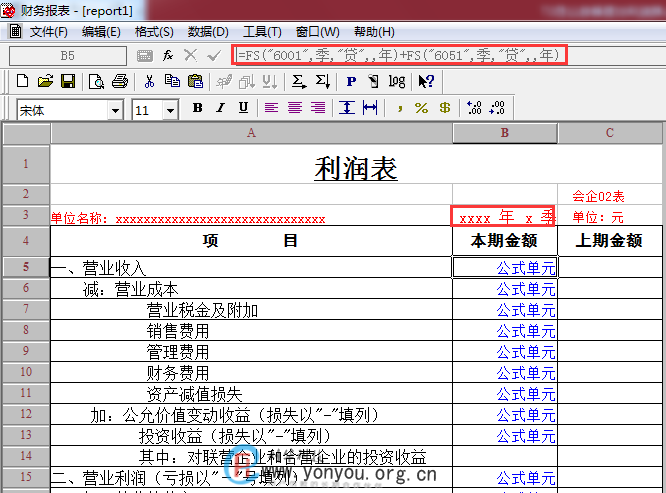The width and height of the screenshot is (666, 493).
Task: Cancel formula entry with X icon
Action: [x=191, y=55]
